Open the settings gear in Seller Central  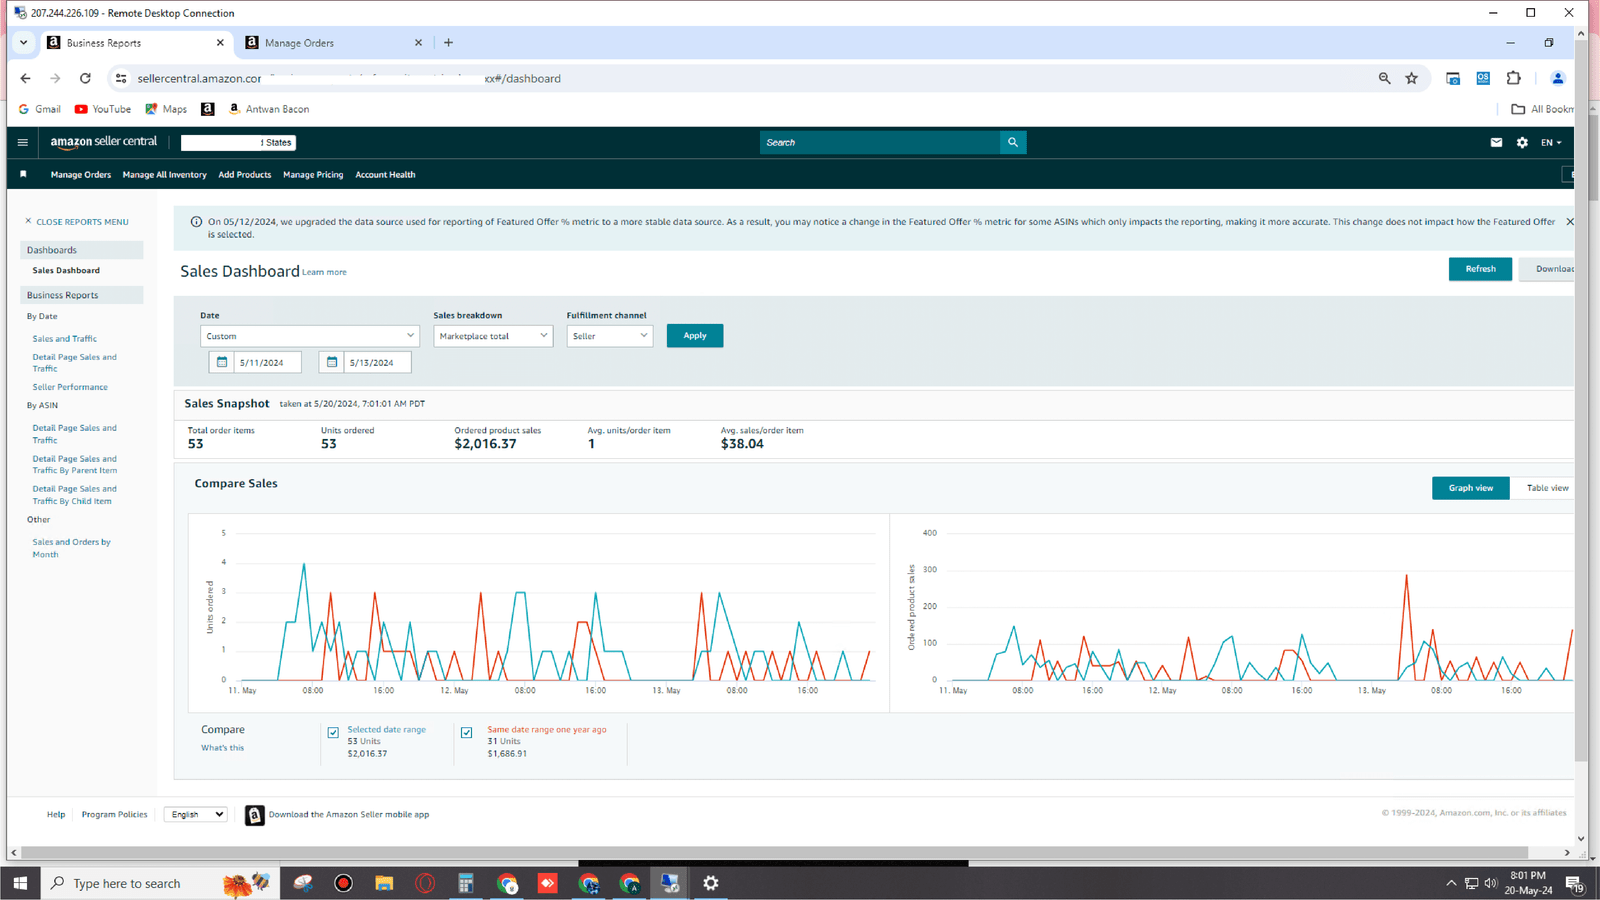pyautogui.click(x=1522, y=142)
